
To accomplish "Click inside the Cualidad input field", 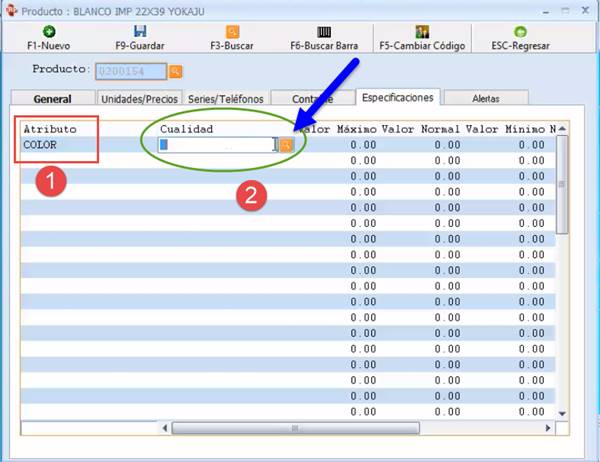I will click(216, 145).
